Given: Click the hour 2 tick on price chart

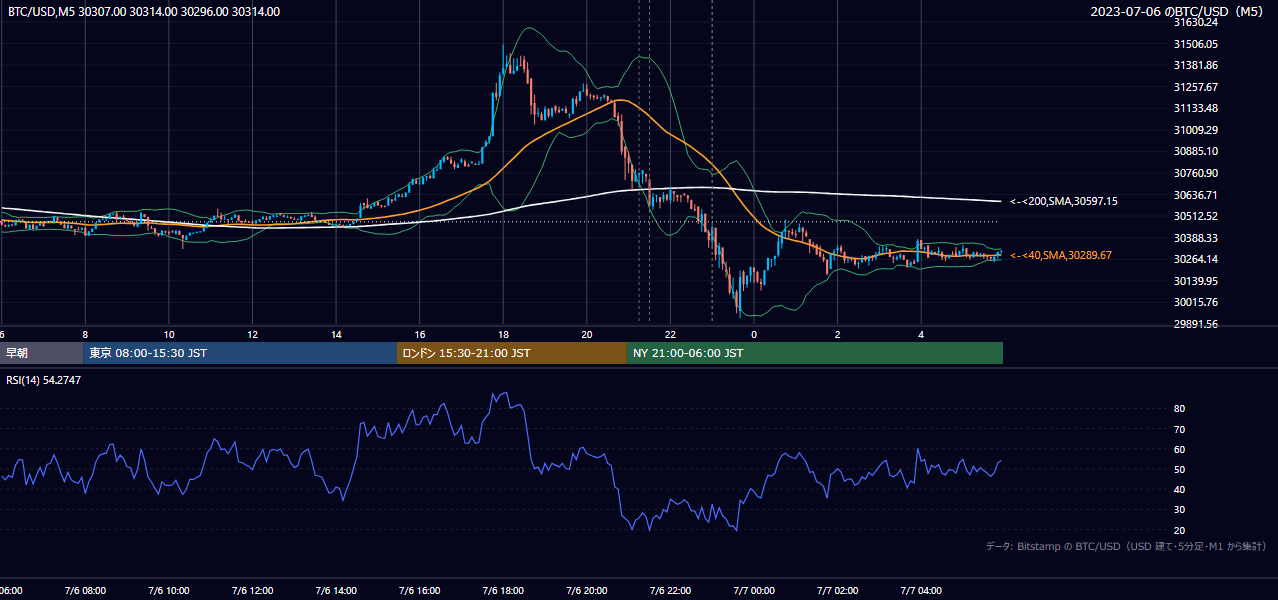Looking at the screenshot, I should coord(838,334).
